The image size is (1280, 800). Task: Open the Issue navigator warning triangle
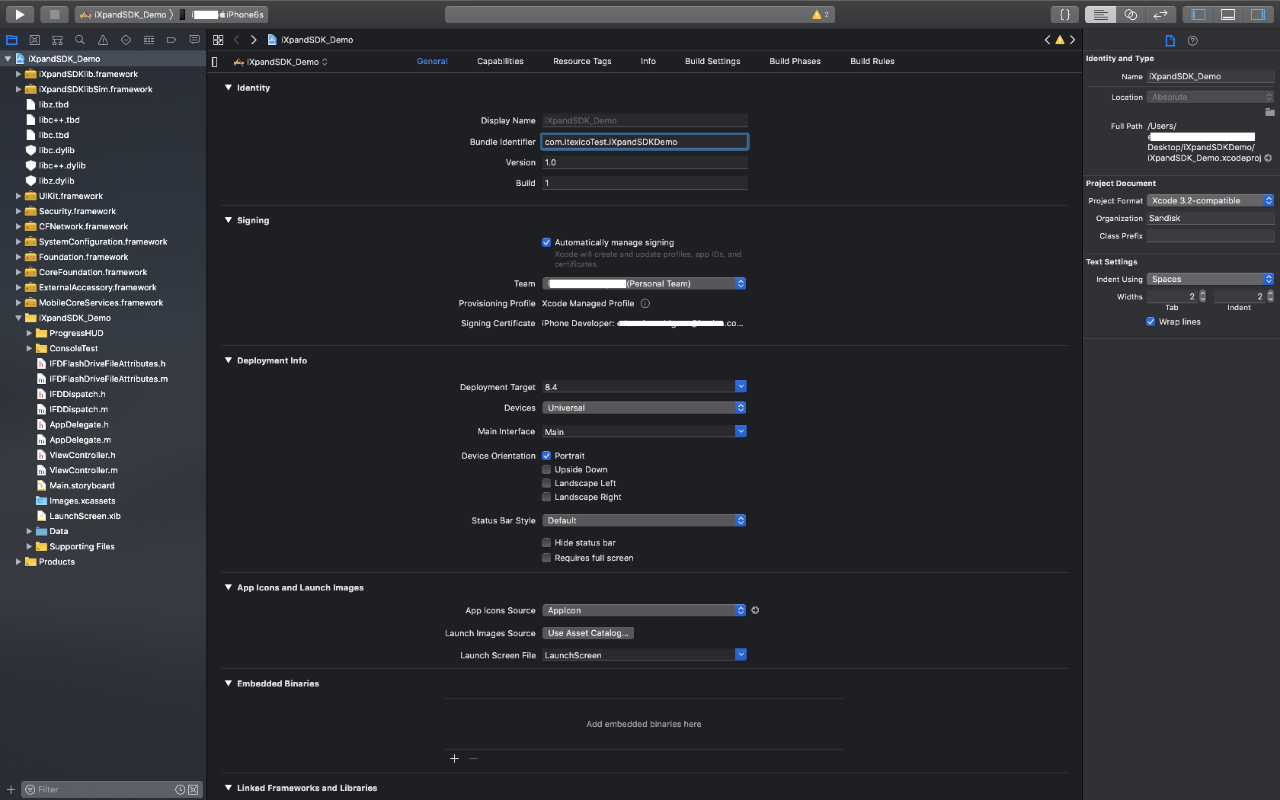(x=103, y=40)
